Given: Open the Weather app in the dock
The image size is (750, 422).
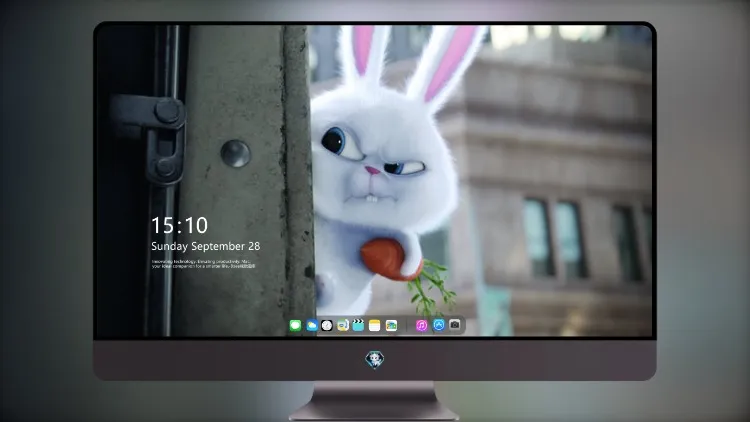Looking at the screenshot, I should pos(311,326).
